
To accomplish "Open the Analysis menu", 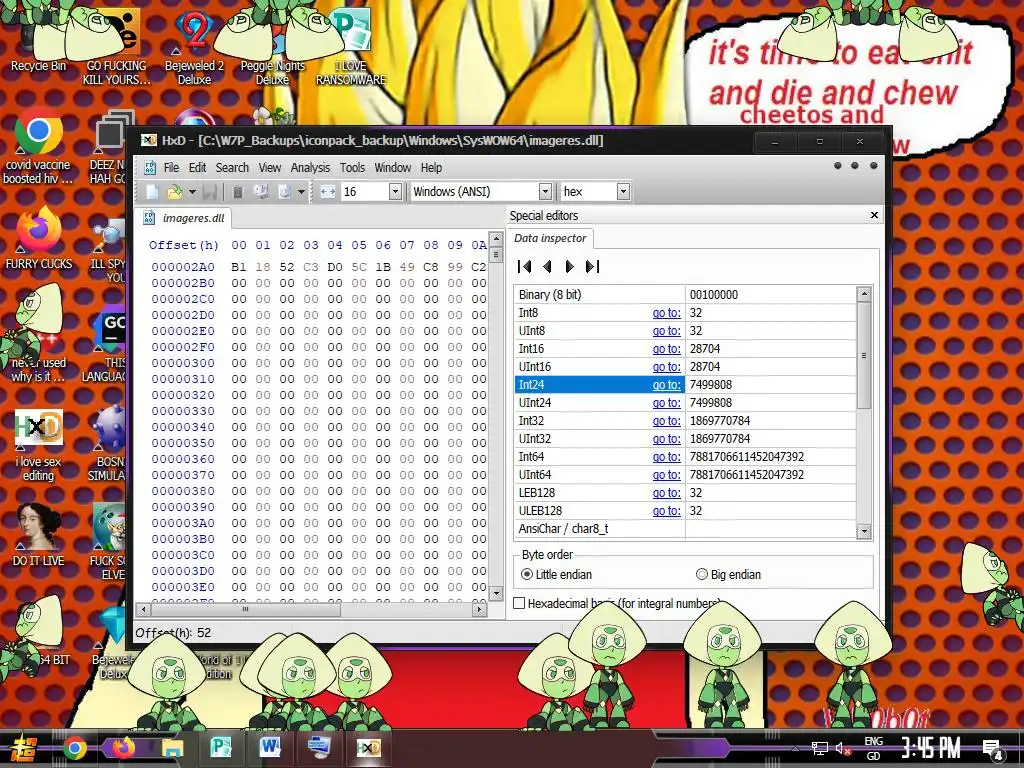I will click(x=310, y=168).
